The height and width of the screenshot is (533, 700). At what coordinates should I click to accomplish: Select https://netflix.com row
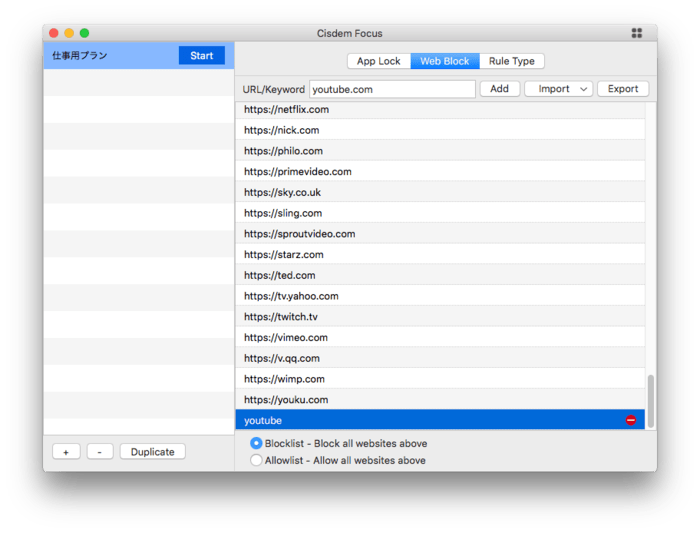(440, 110)
